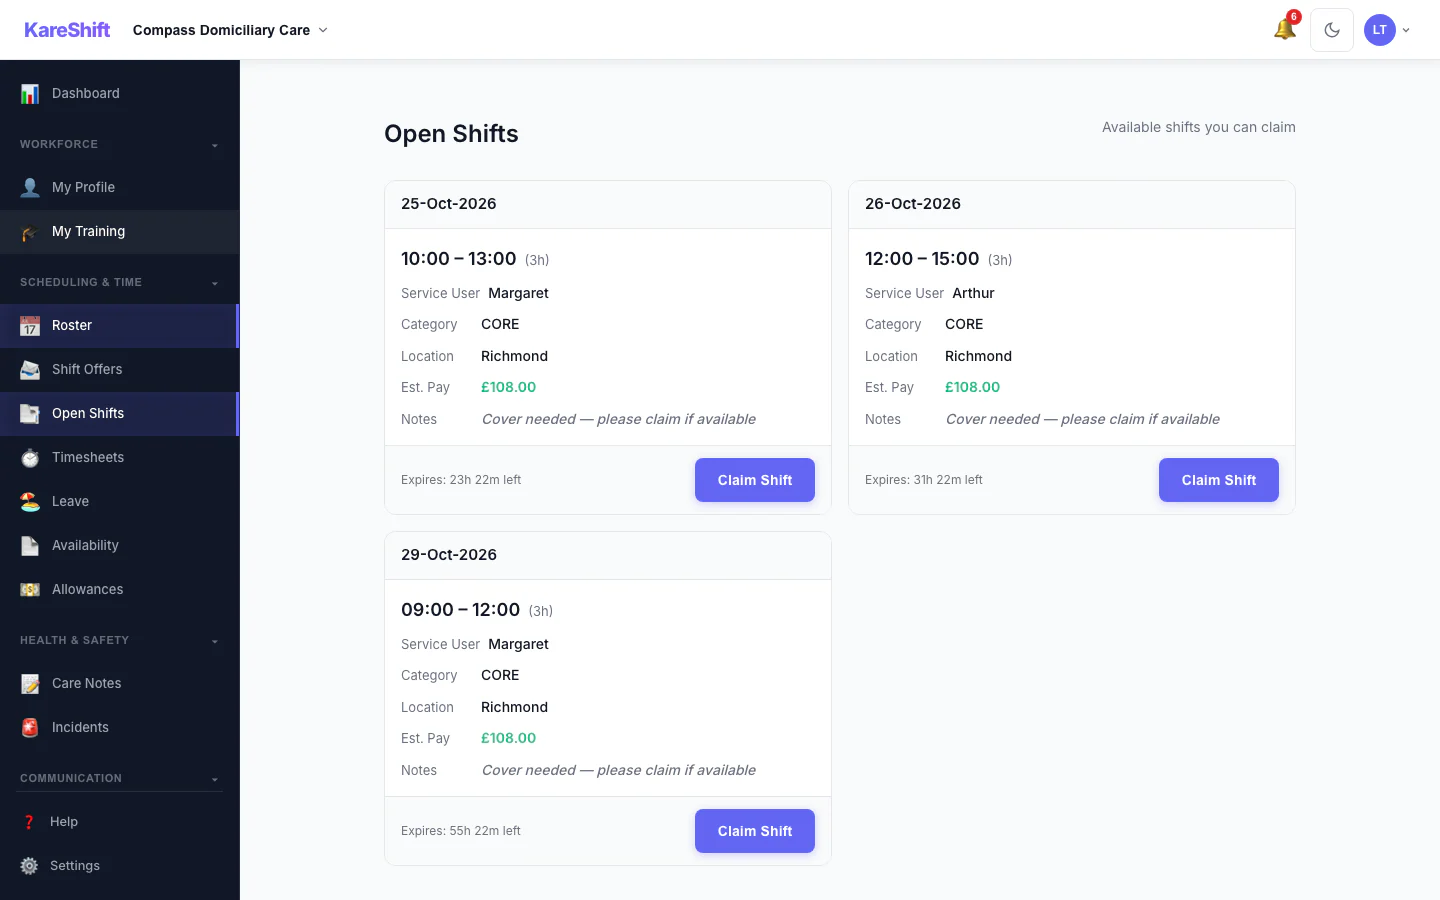Viewport: 1440px width, 900px height.
Task: Open the Timesheets menu item
Action: coord(120,457)
